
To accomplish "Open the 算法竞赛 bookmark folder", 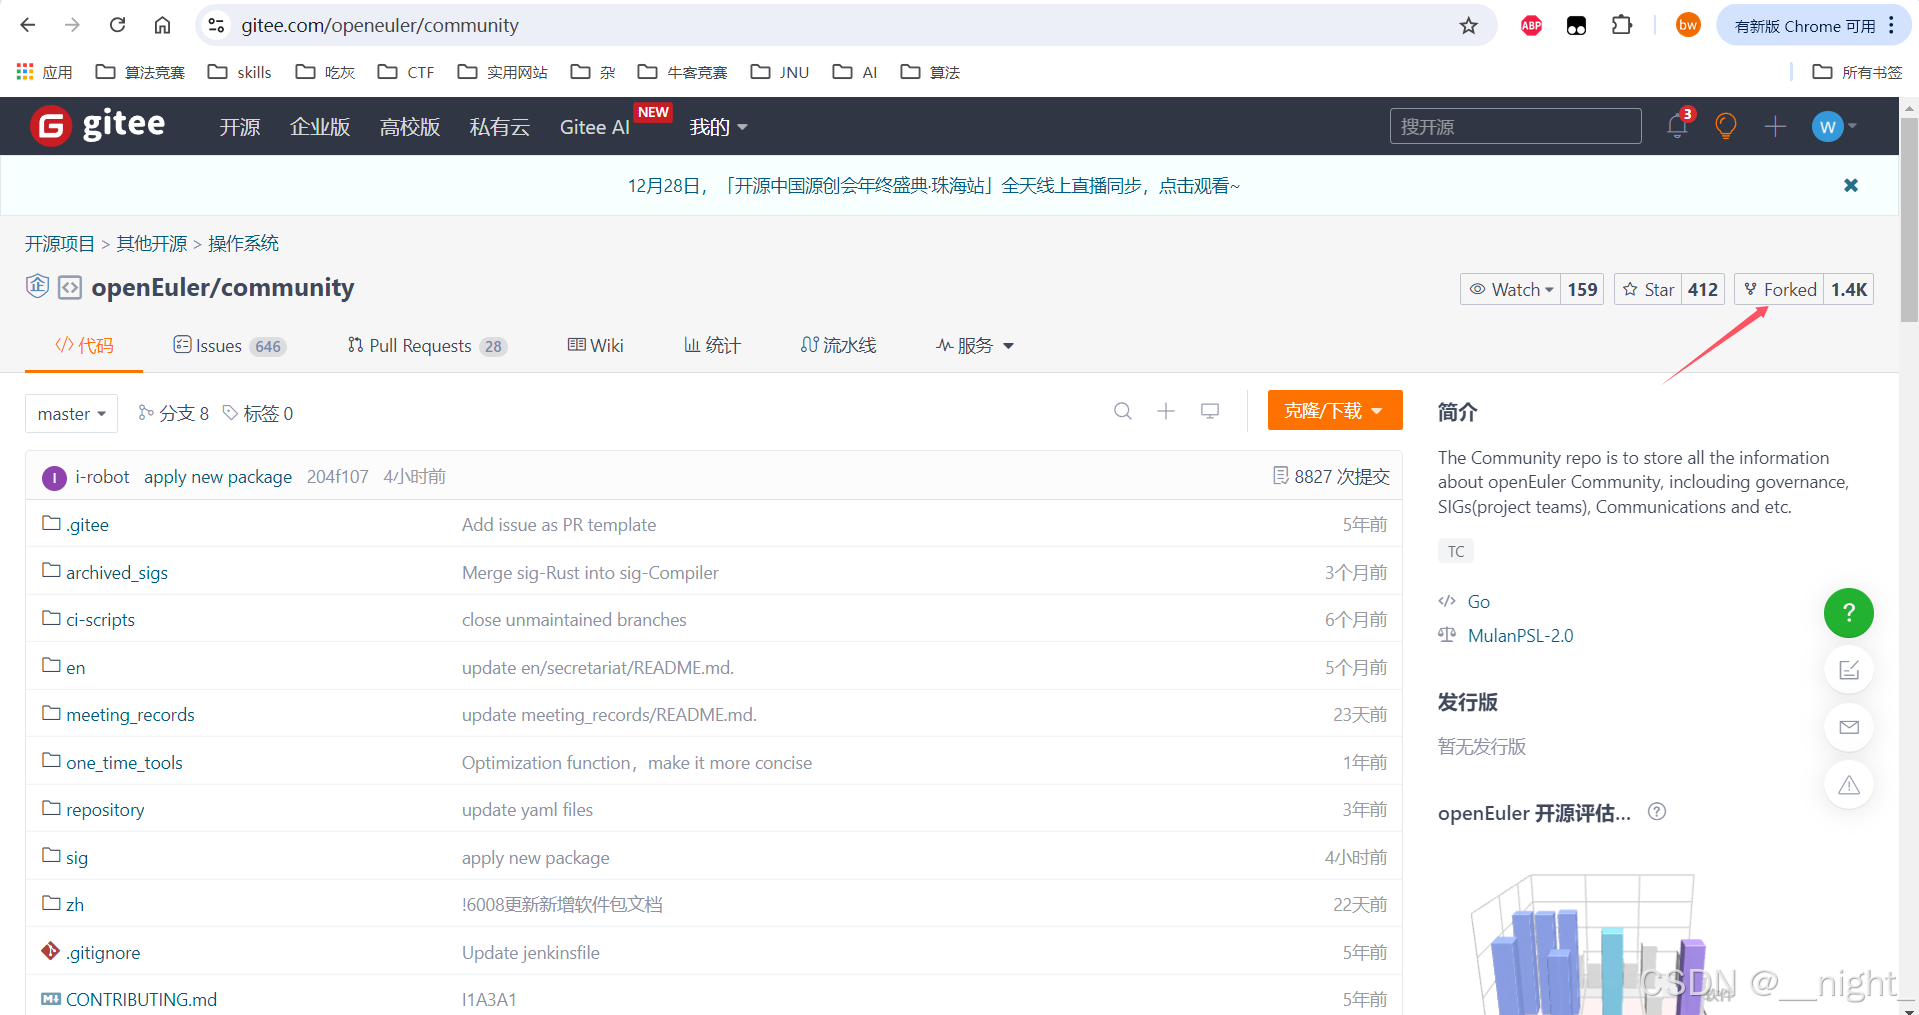I will pyautogui.click(x=140, y=72).
